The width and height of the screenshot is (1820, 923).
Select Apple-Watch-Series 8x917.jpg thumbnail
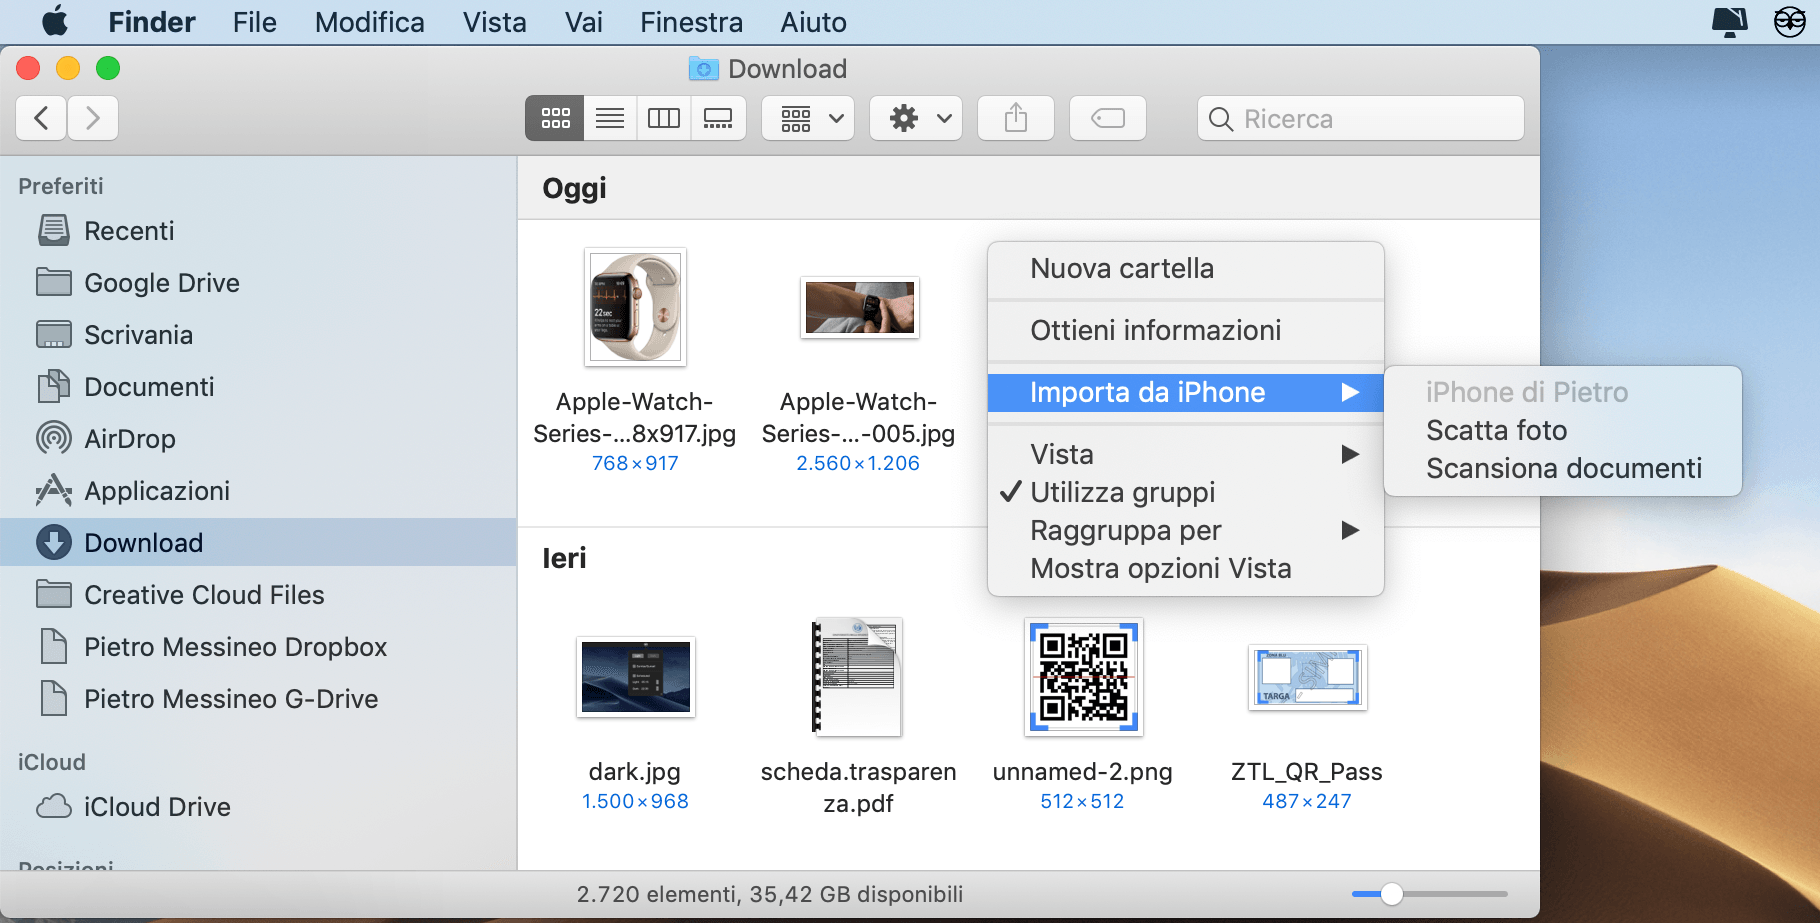click(635, 307)
